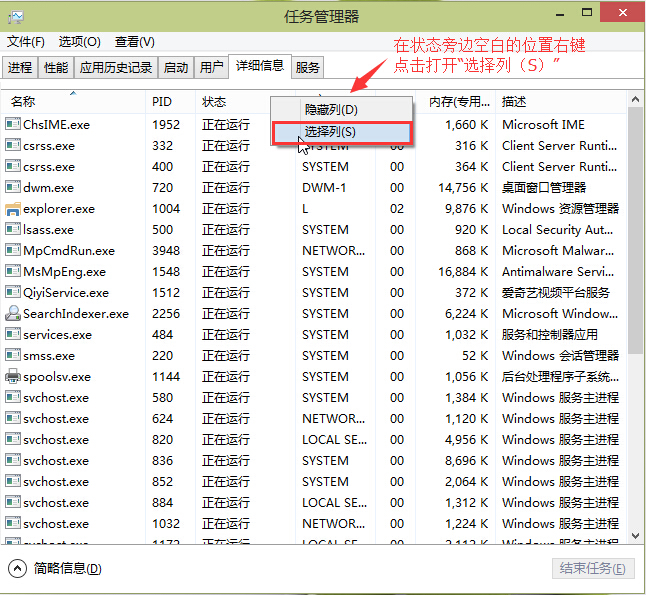Click the SearchIndexer.exe process icon

13,314
